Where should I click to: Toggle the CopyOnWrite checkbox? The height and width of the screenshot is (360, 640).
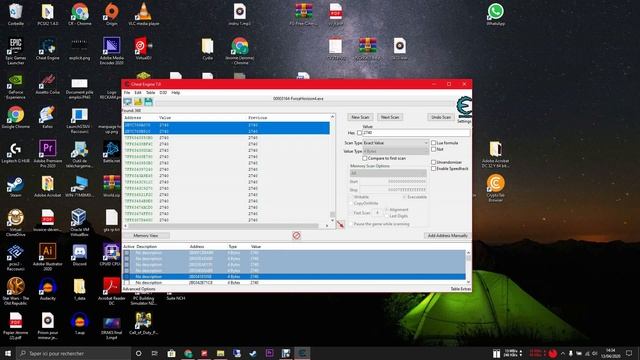pos(351,203)
